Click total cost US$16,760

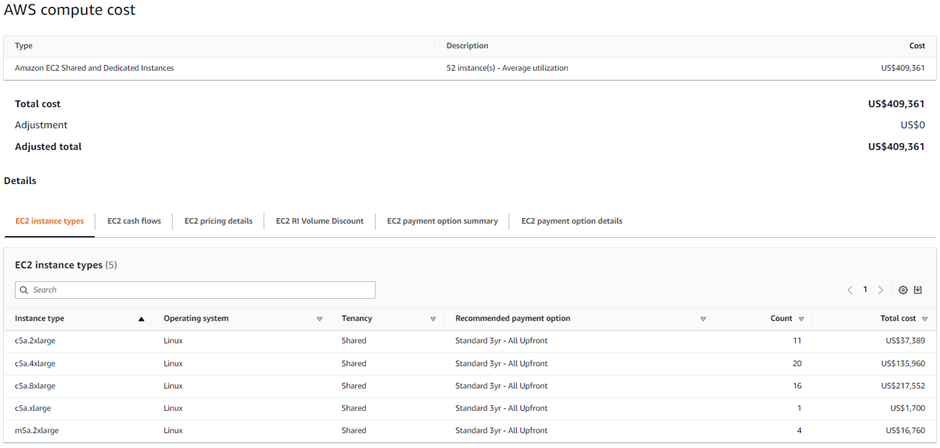pos(905,430)
